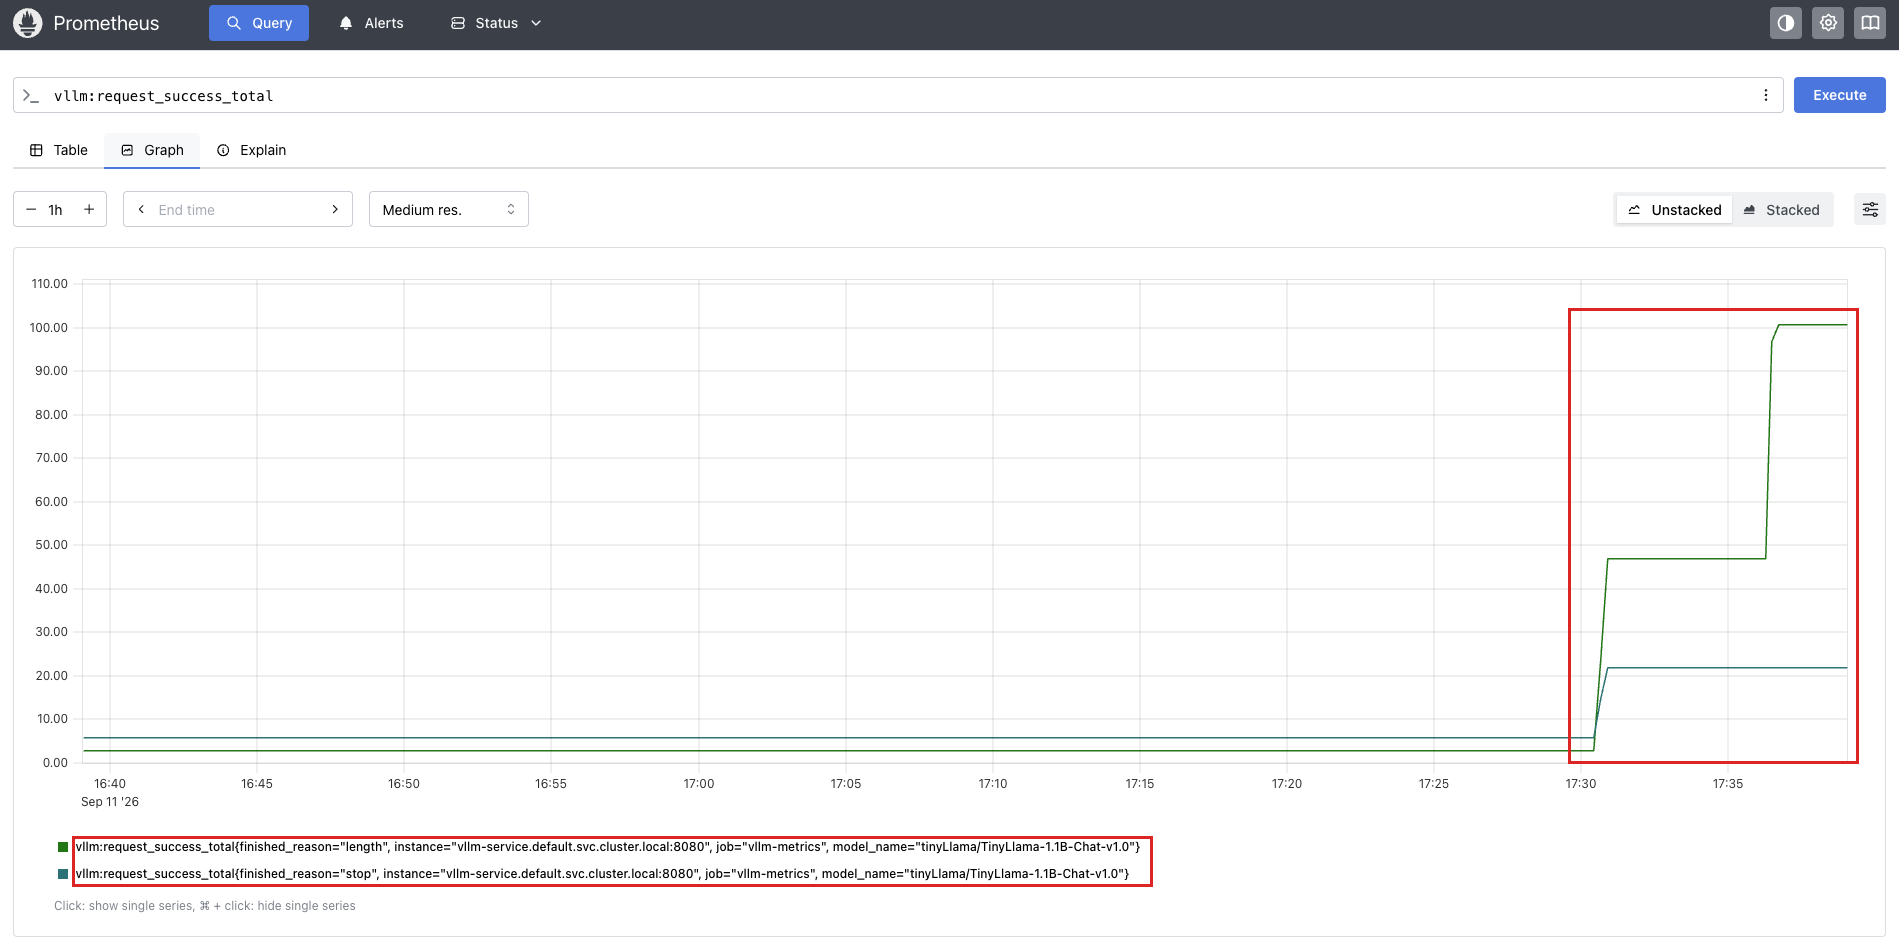The height and width of the screenshot is (948, 1899).
Task: Open the settings gear icon
Action: [1828, 23]
